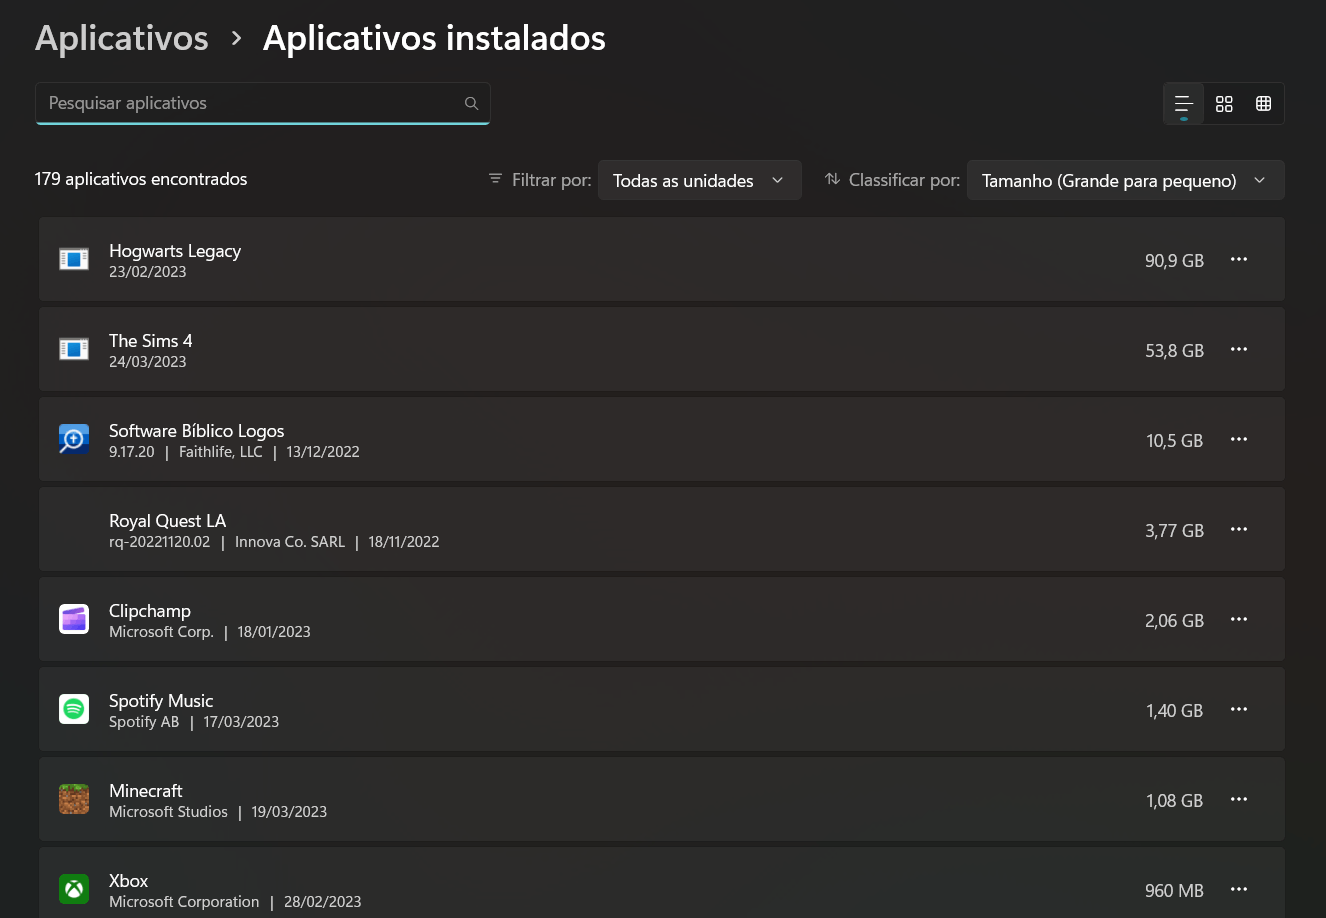
Task: Click the Spotify app icon
Action: (74, 710)
